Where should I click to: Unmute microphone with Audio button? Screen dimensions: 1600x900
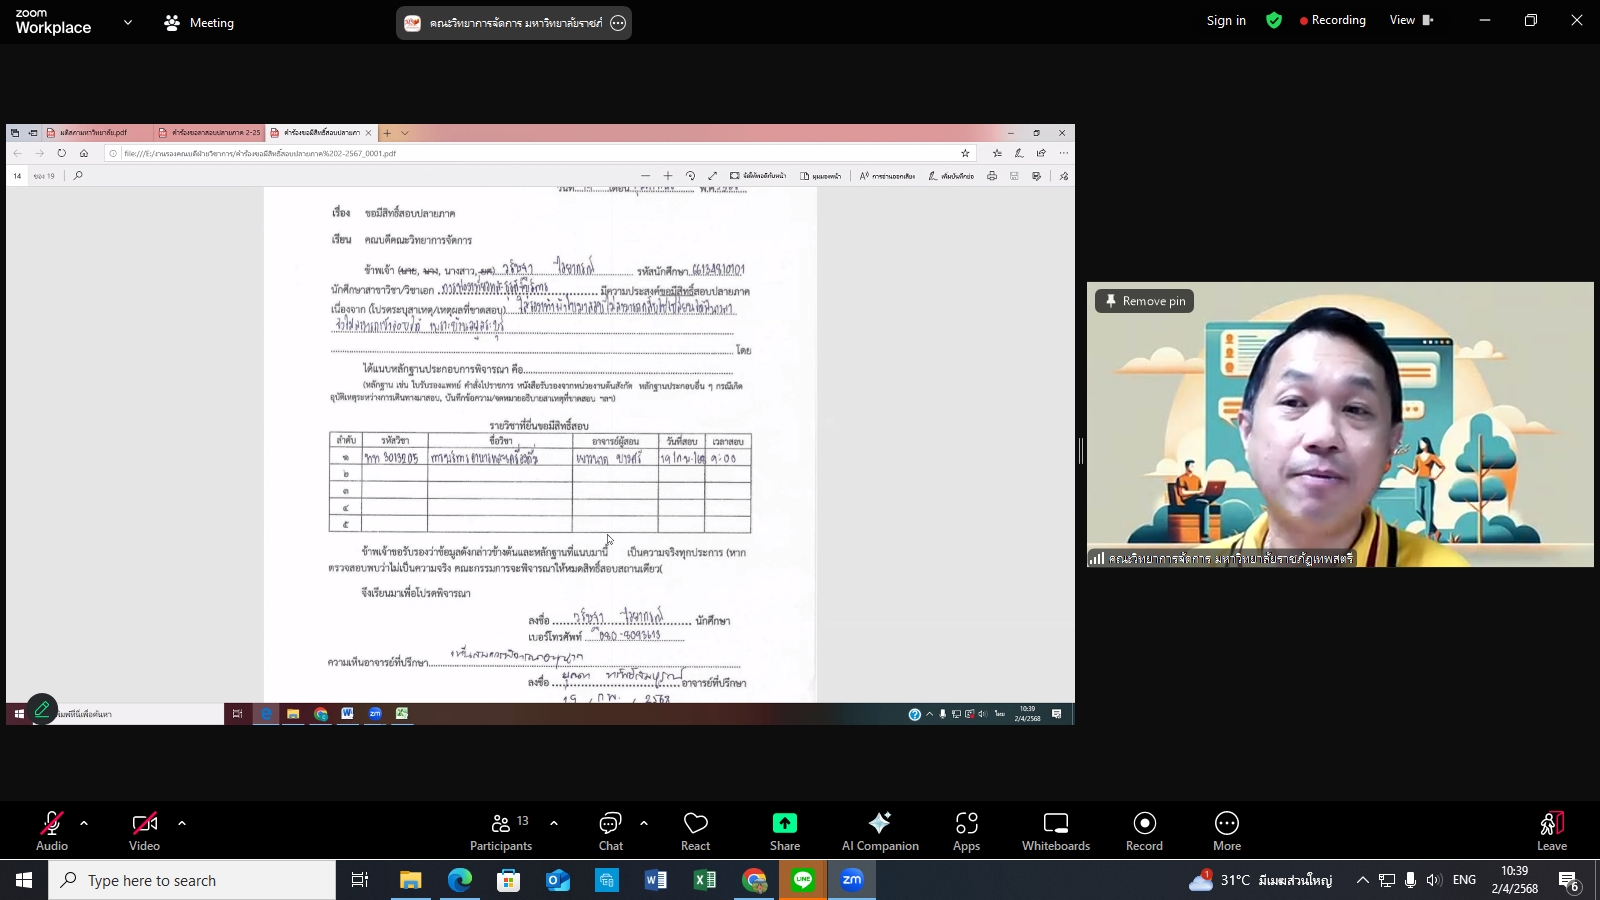coord(52,830)
